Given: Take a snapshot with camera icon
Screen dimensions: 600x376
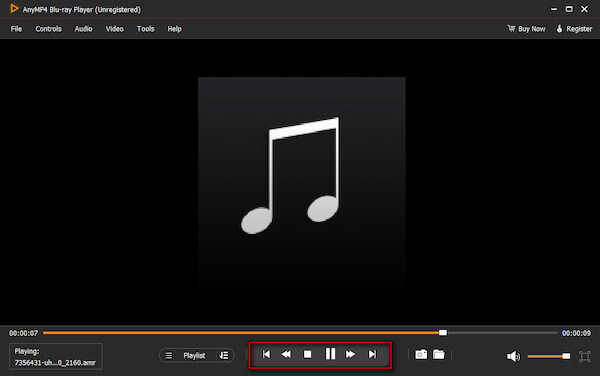Looking at the screenshot, I should 421,355.
